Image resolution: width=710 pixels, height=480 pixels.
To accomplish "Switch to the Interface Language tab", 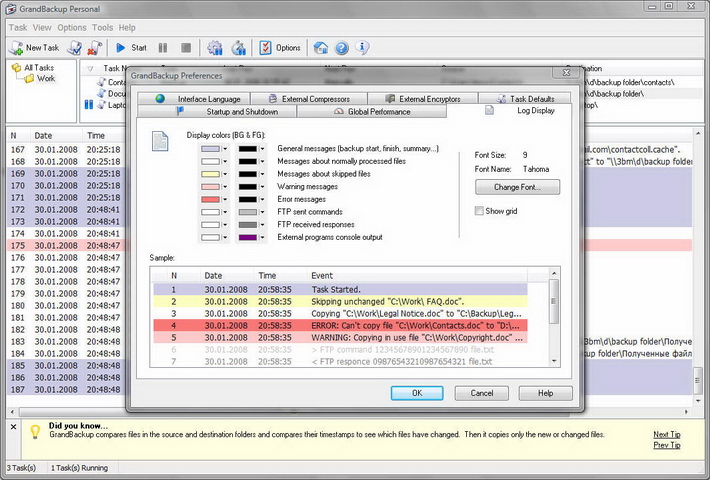I will point(194,99).
